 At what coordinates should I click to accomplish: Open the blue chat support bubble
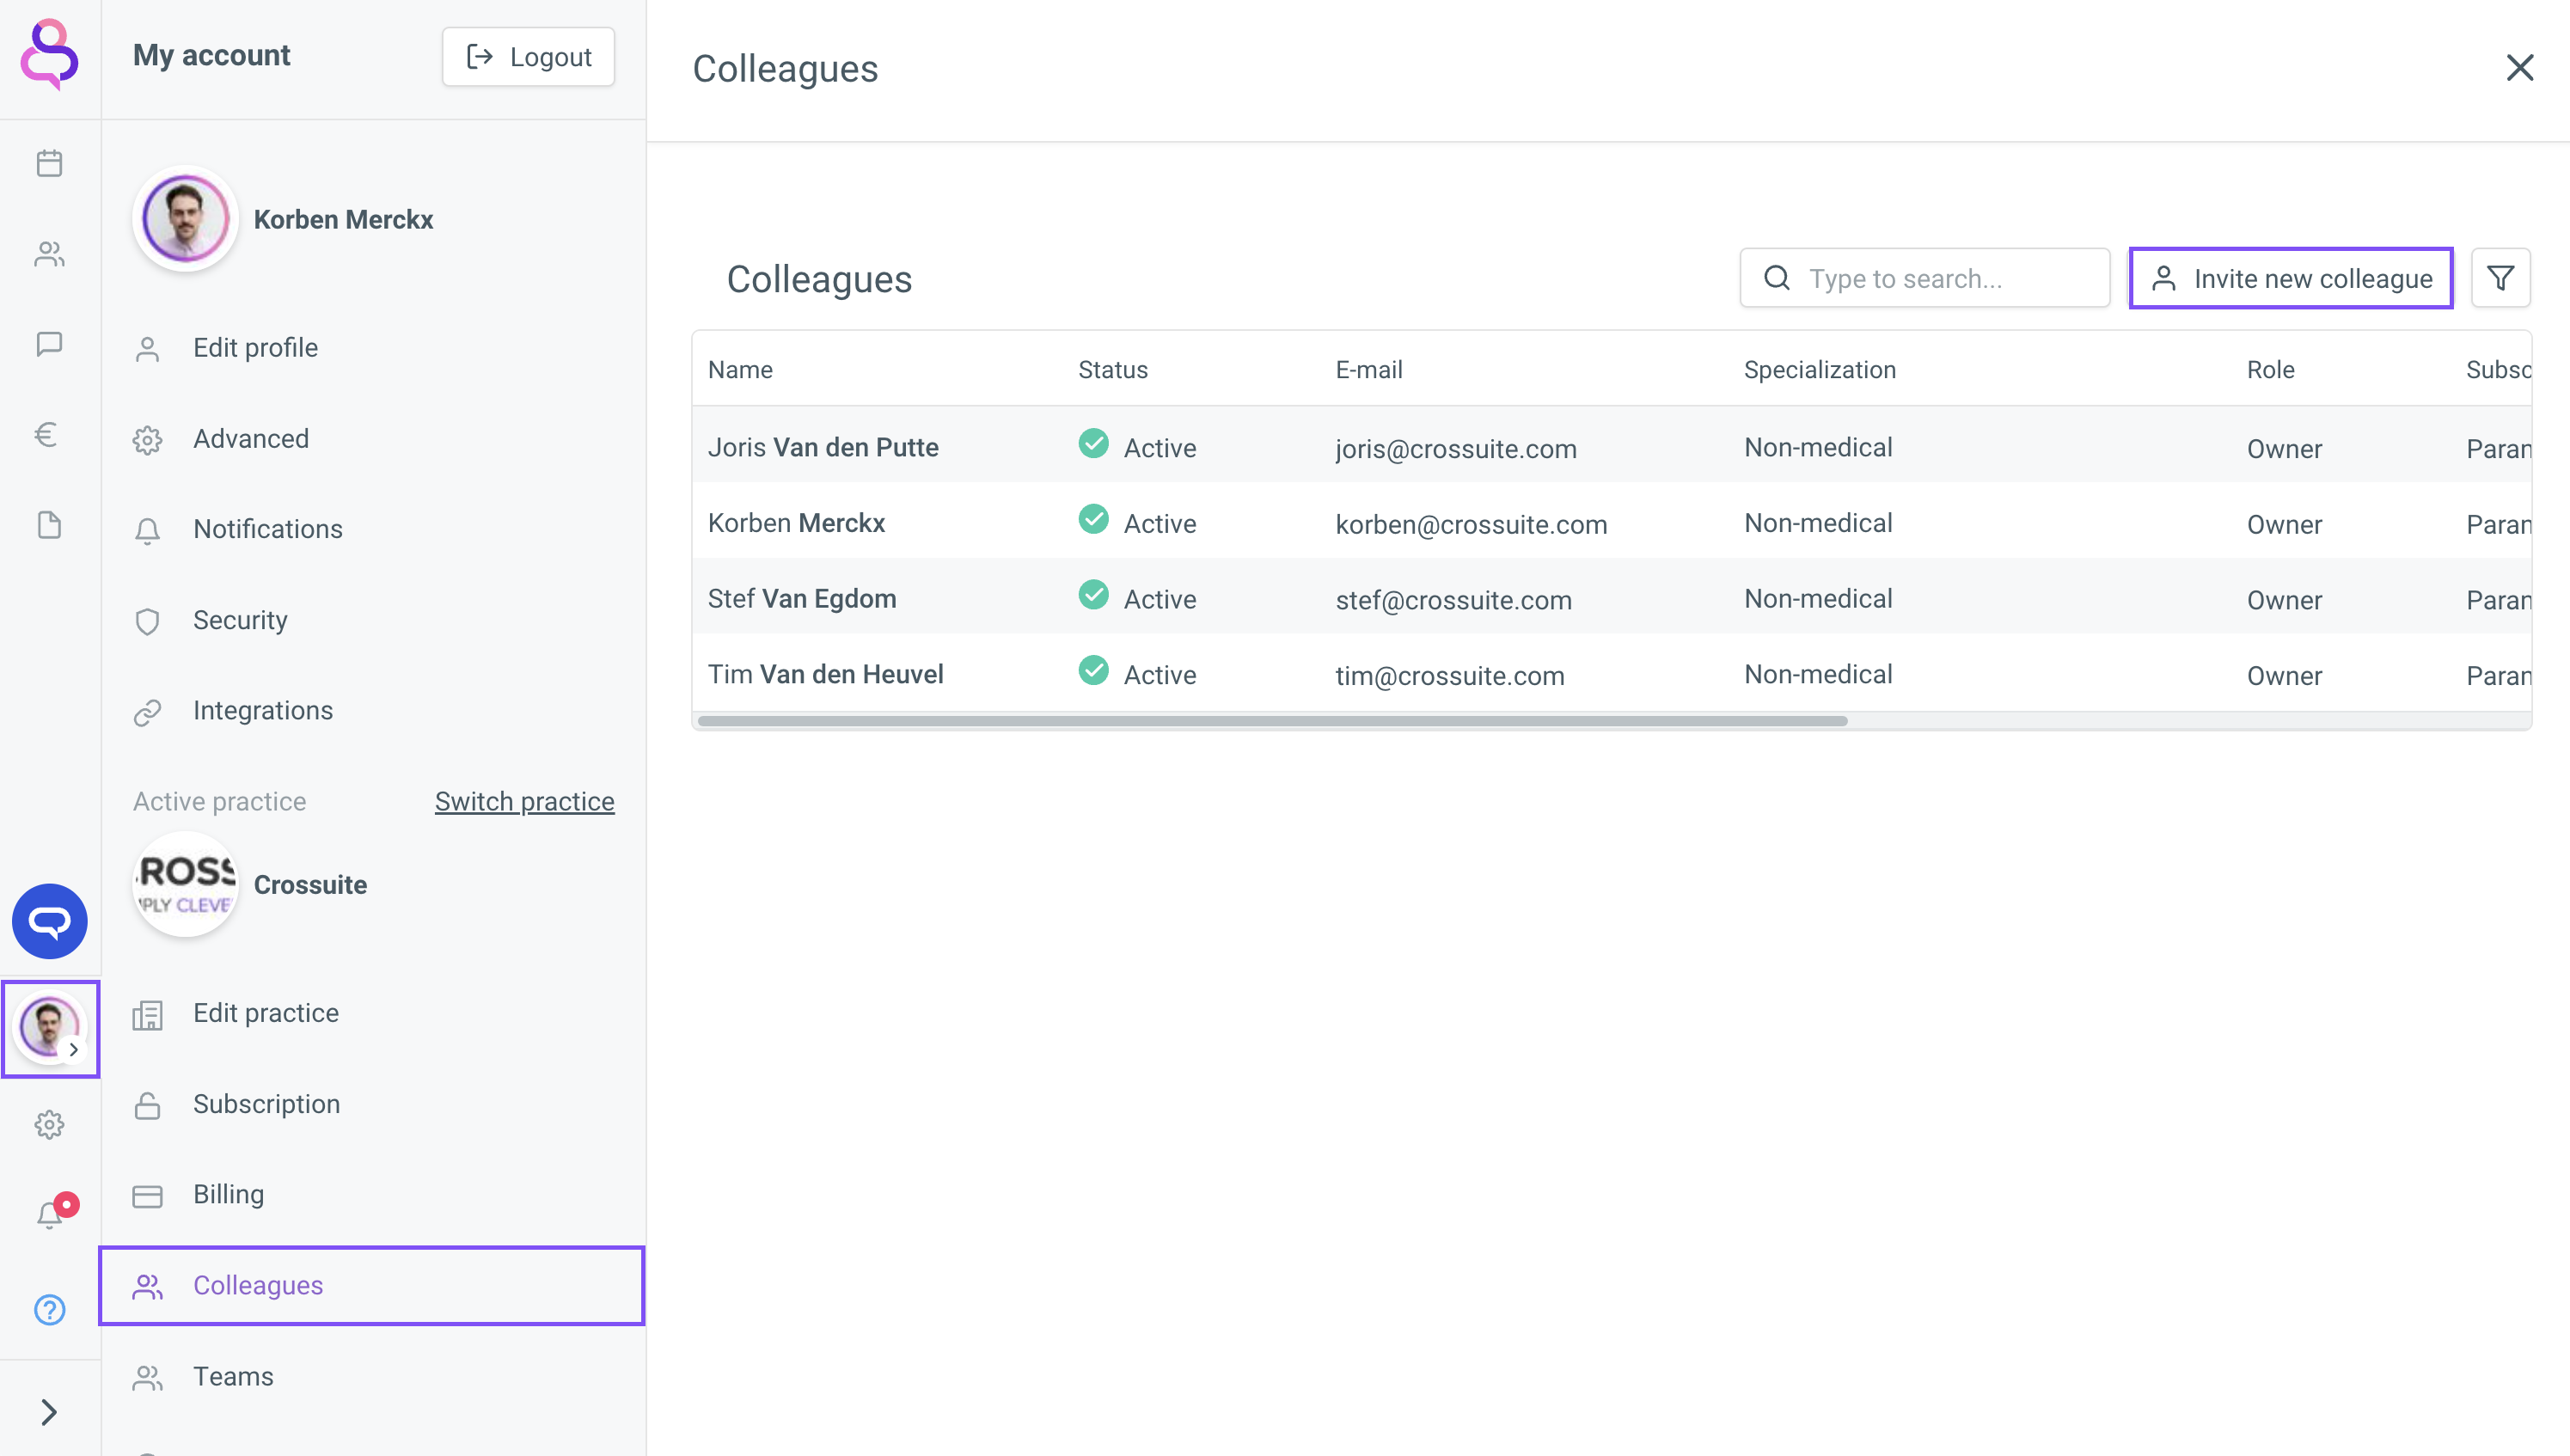point(49,921)
